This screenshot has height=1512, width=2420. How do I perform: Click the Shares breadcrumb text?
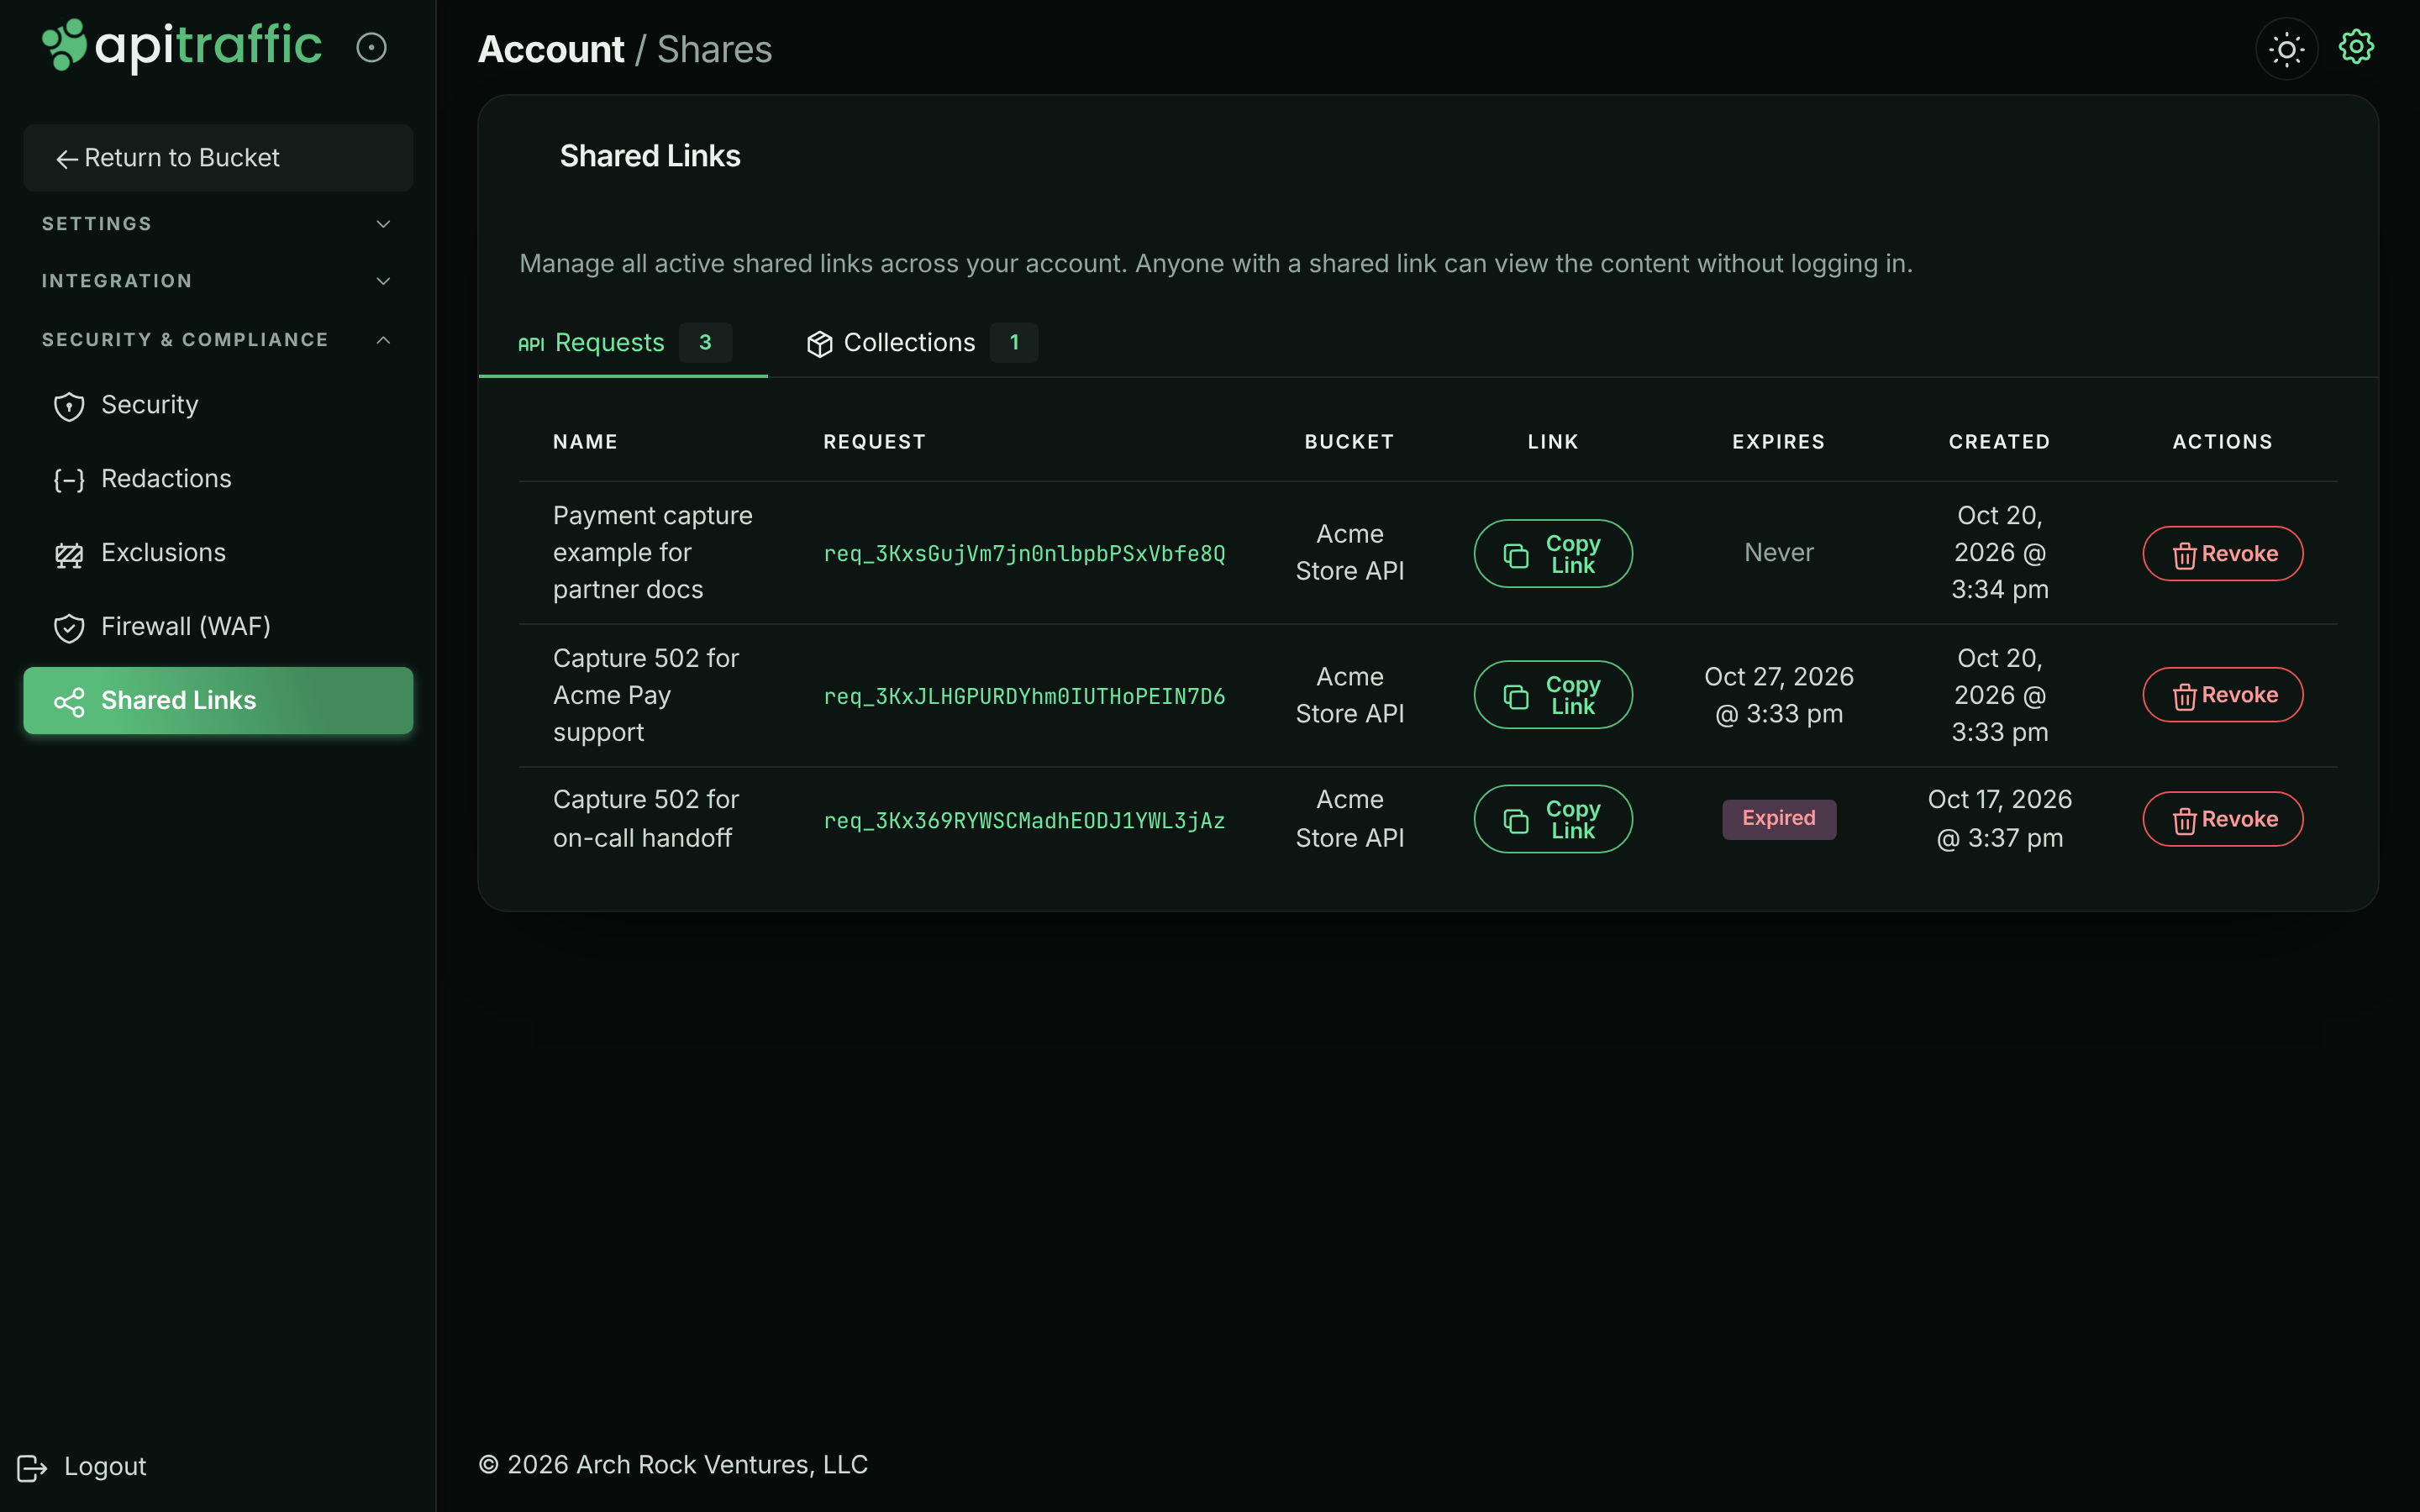click(x=714, y=49)
